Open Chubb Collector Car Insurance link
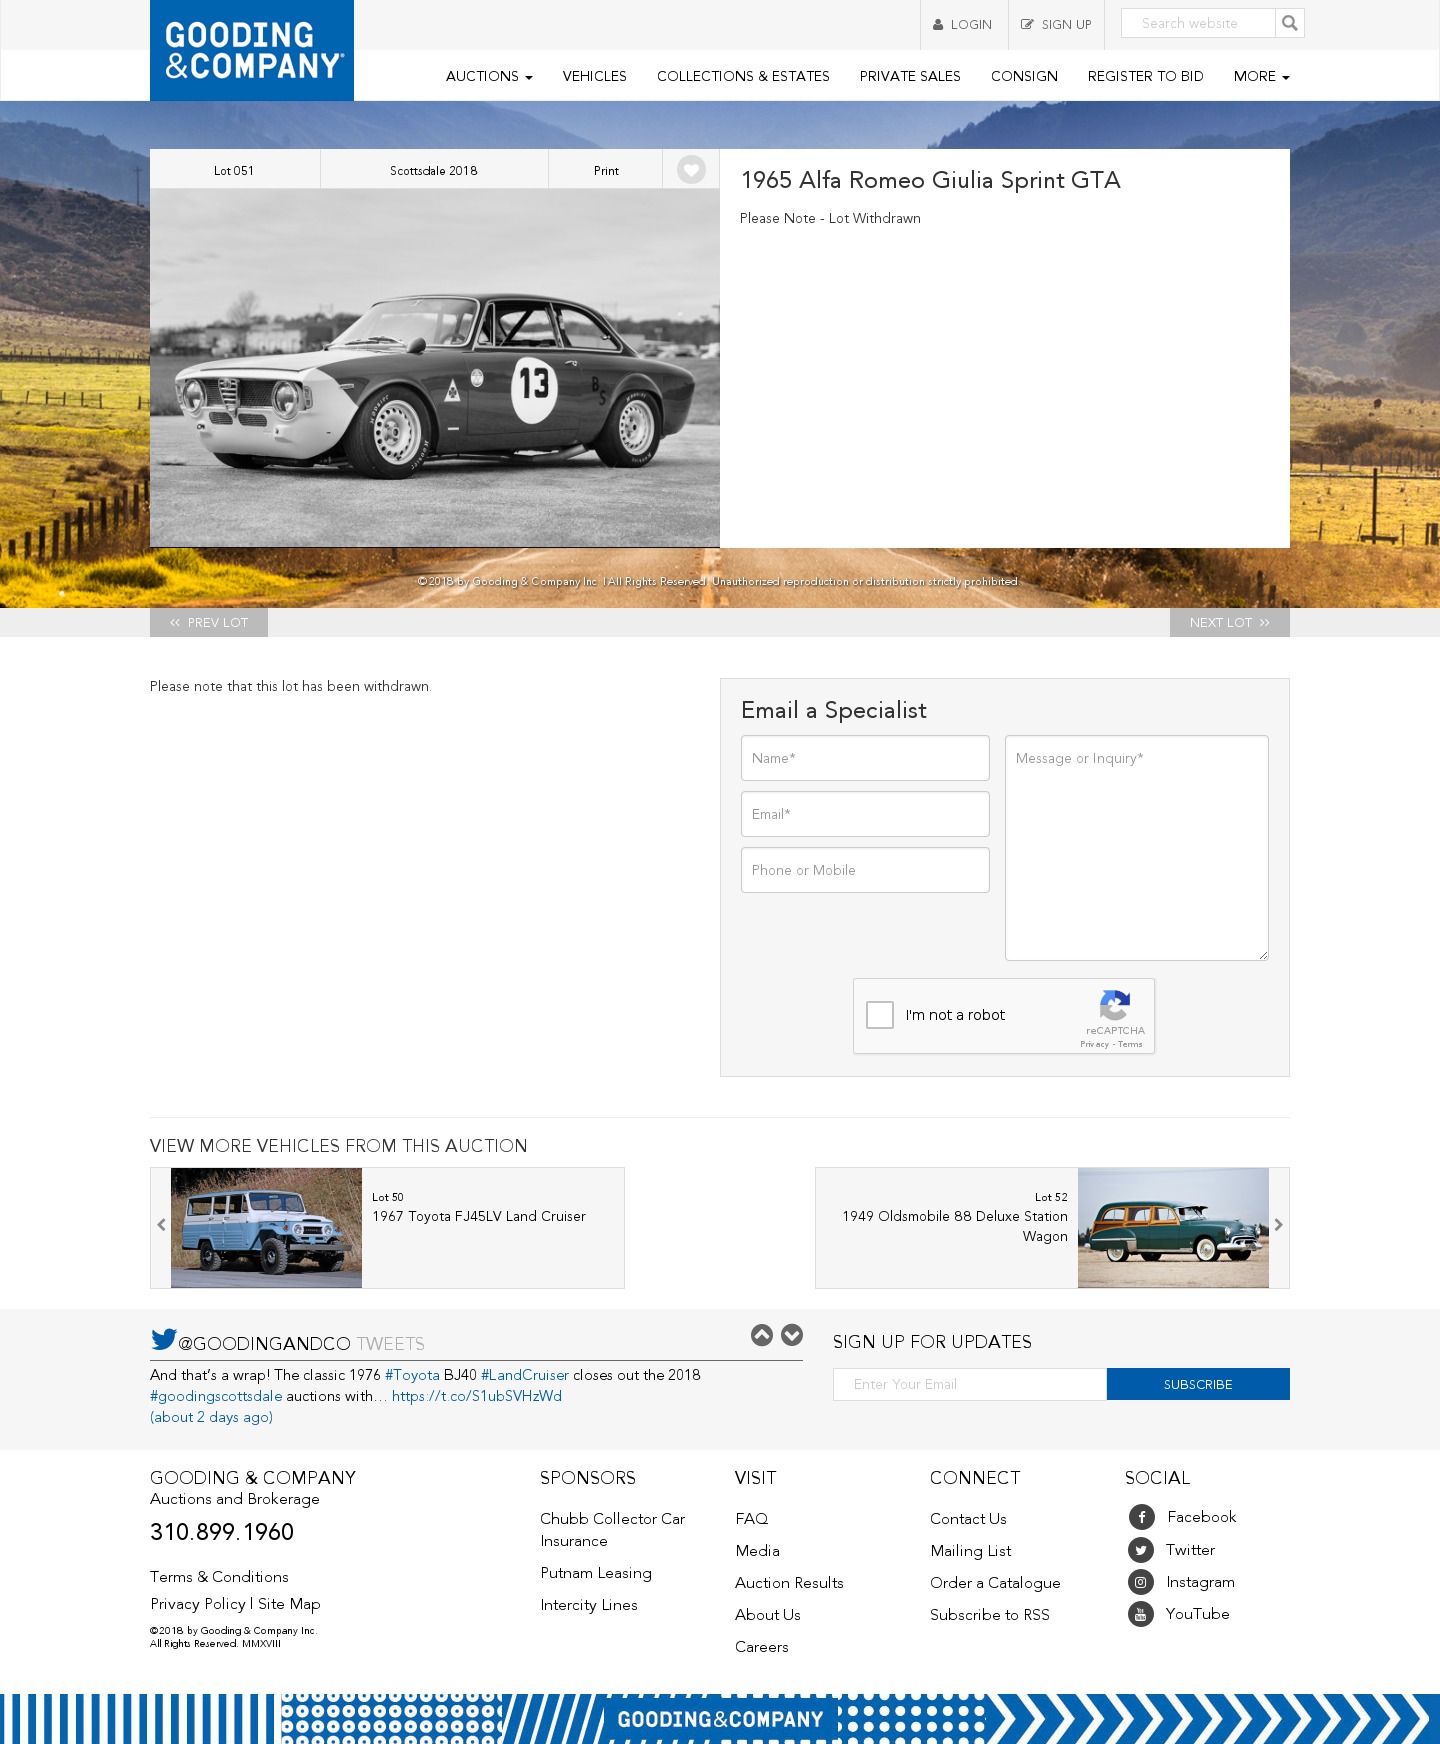Image resolution: width=1440 pixels, height=1744 pixels. pyautogui.click(x=613, y=1530)
